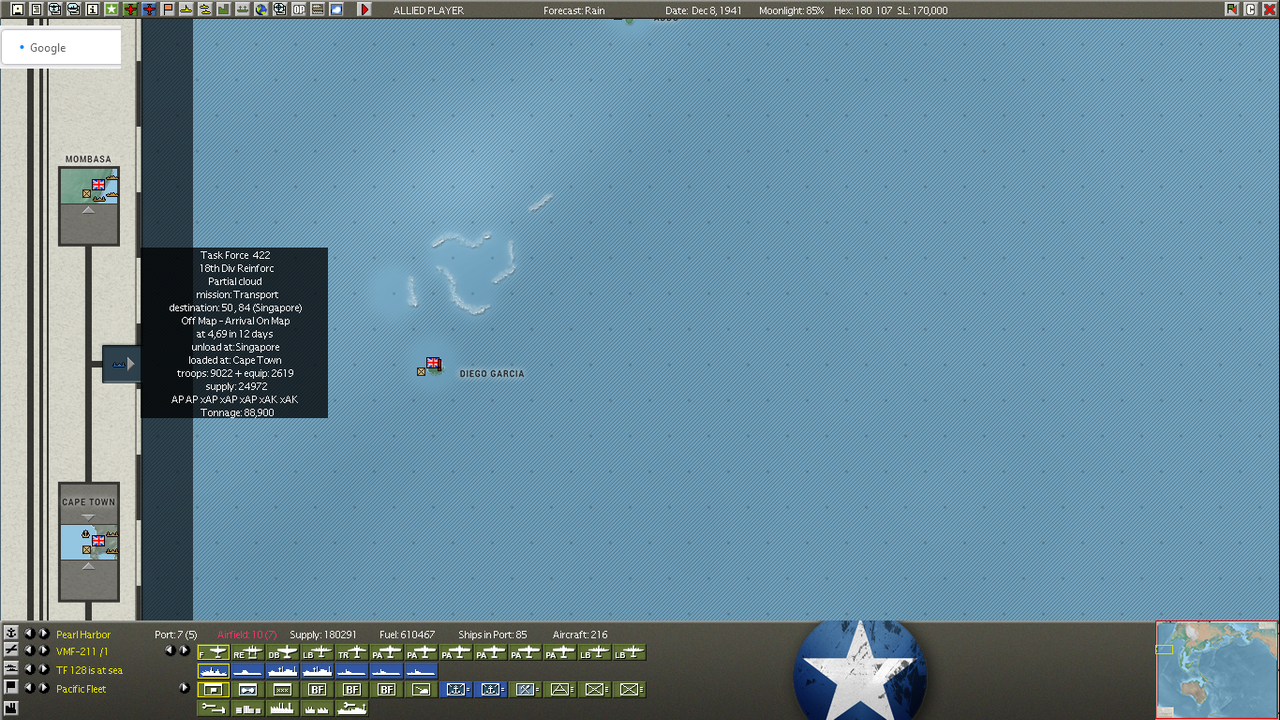The image size is (1280, 720).
Task: Click previous arrow beside VMF-211 /1
Action: tap(29, 651)
